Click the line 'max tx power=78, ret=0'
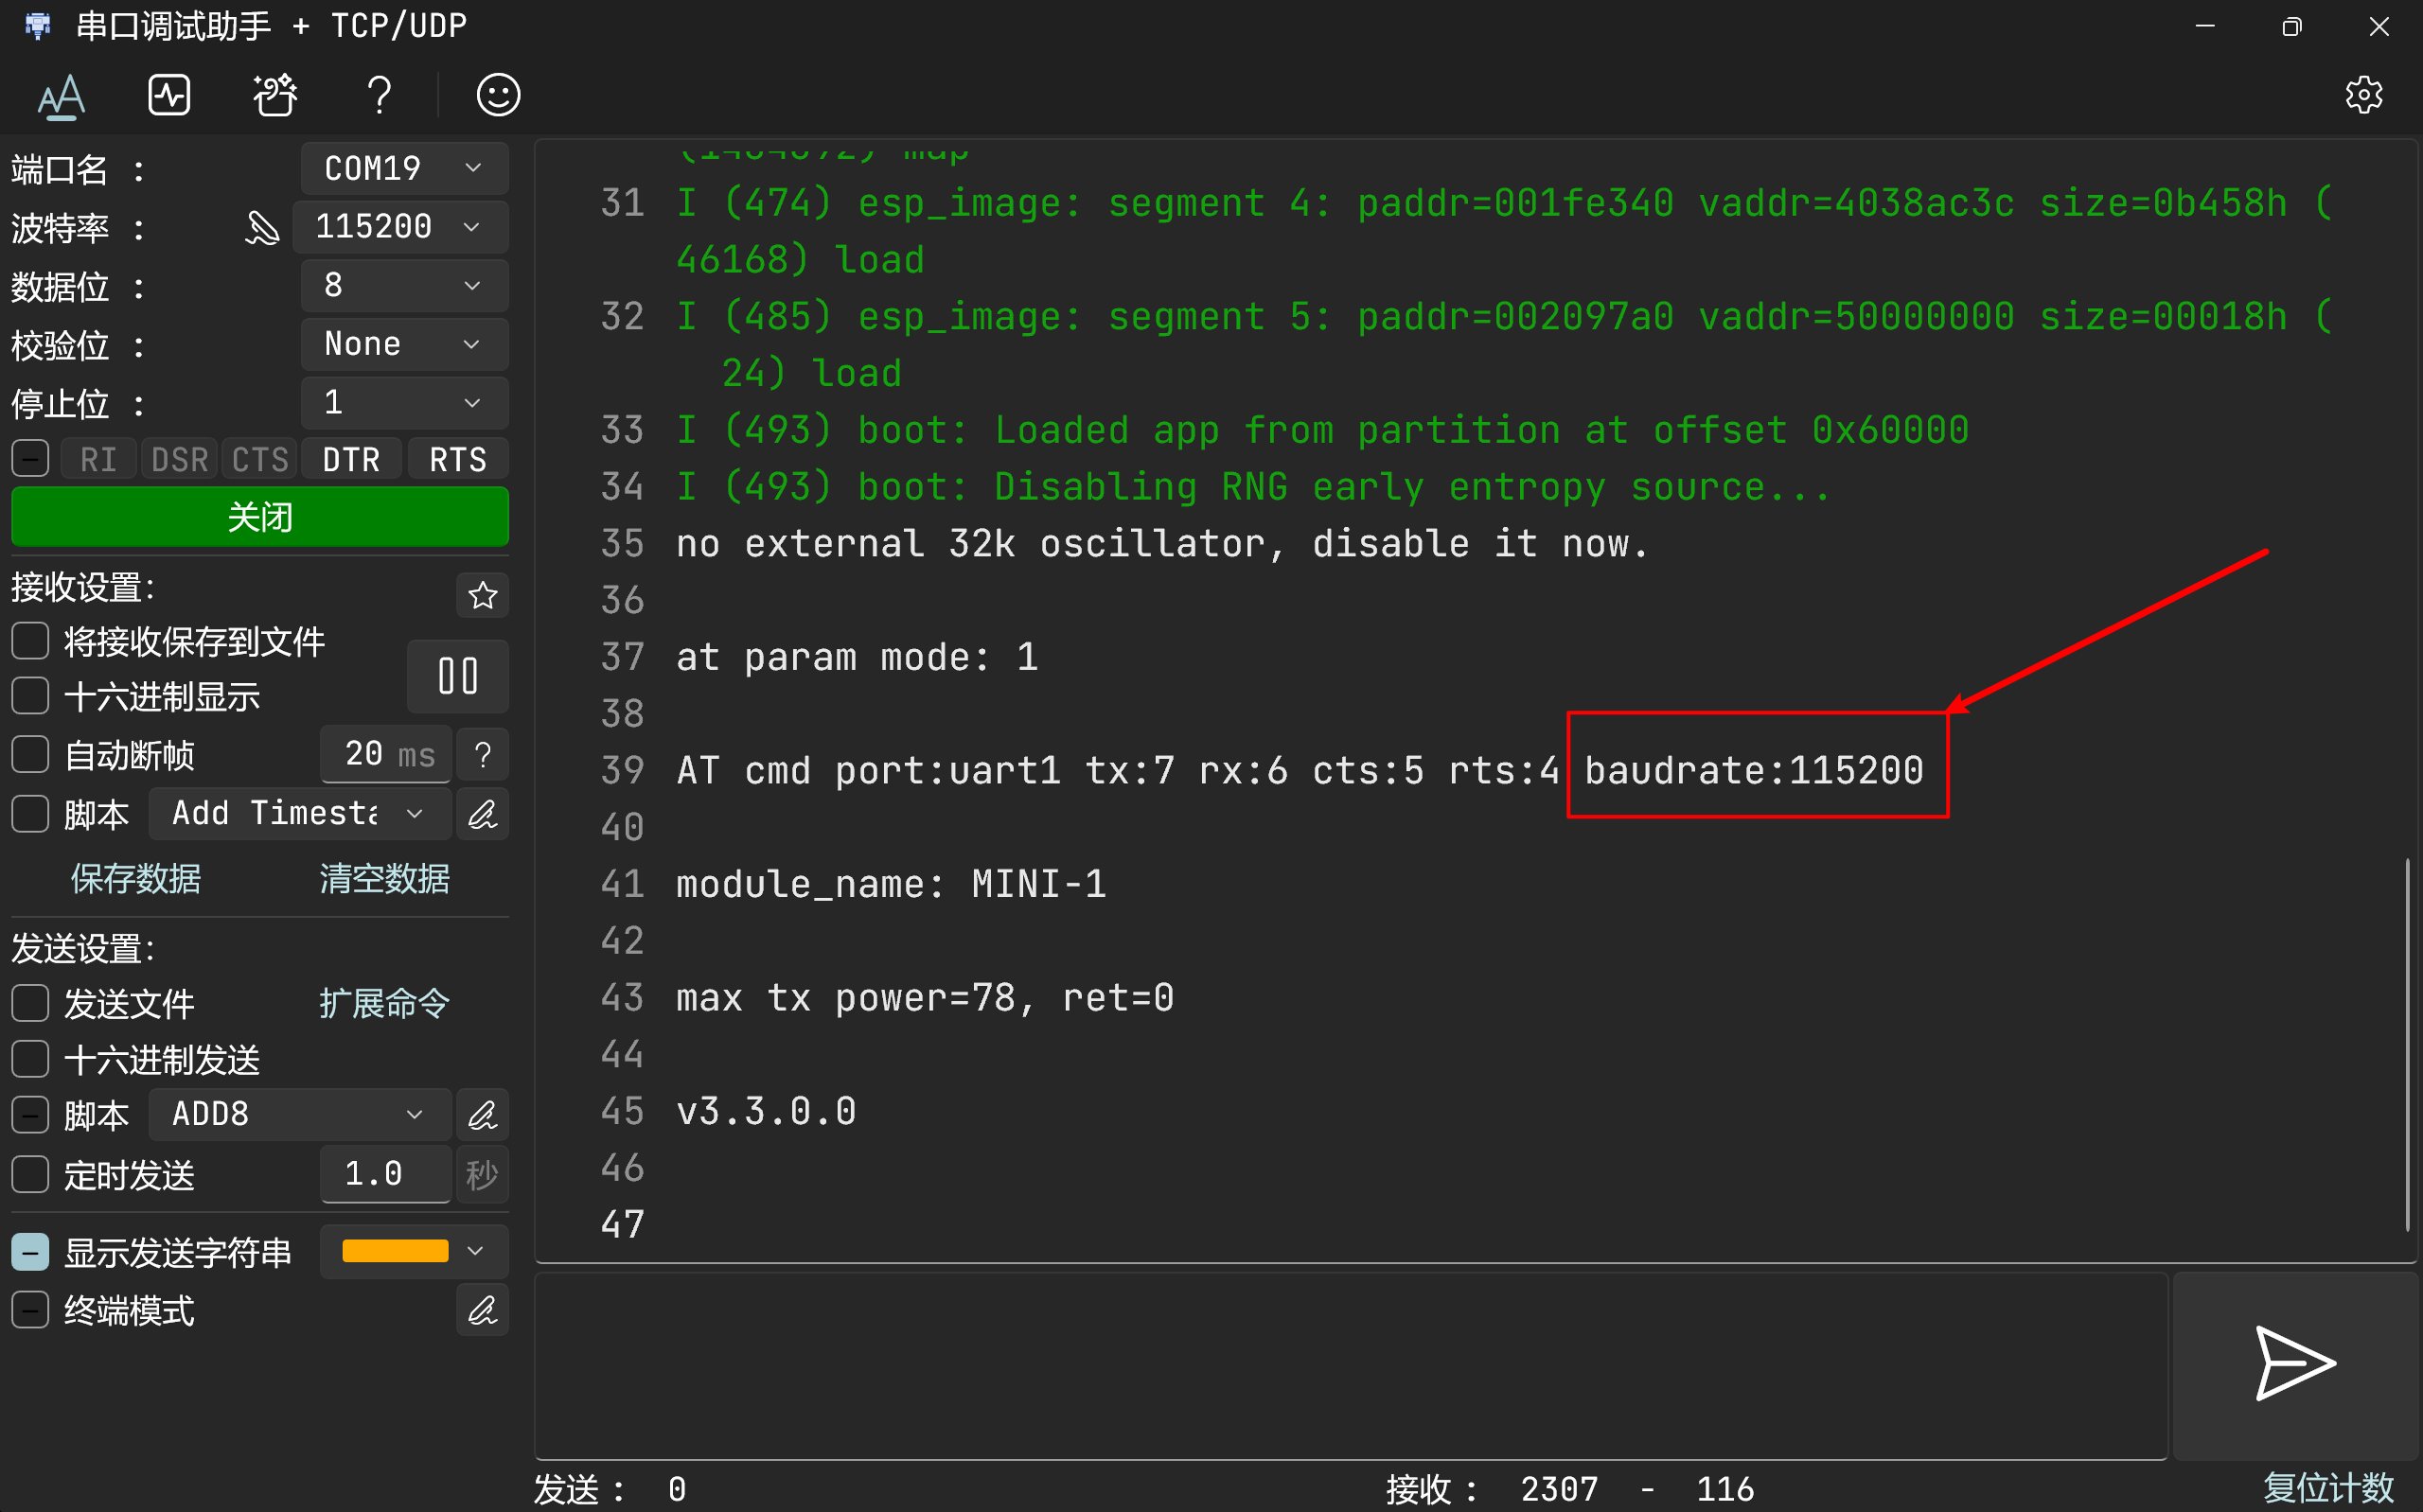The height and width of the screenshot is (1512, 2423). tap(925, 998)
